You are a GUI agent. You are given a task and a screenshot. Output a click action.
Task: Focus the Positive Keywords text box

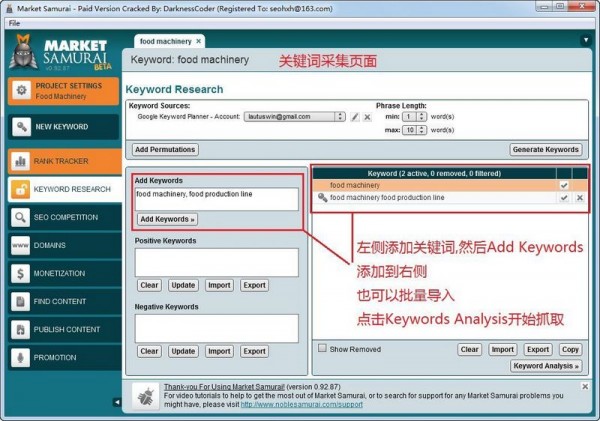click(x=217, y=263)
